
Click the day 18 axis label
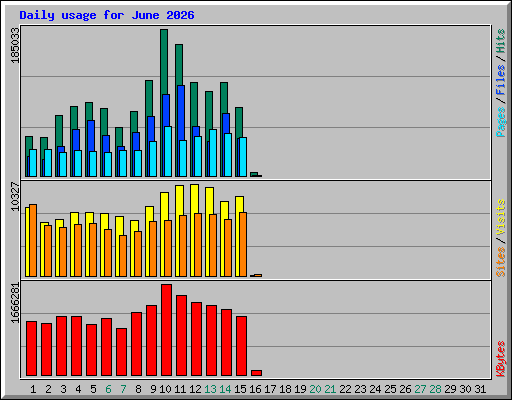[x=285, y=389]
